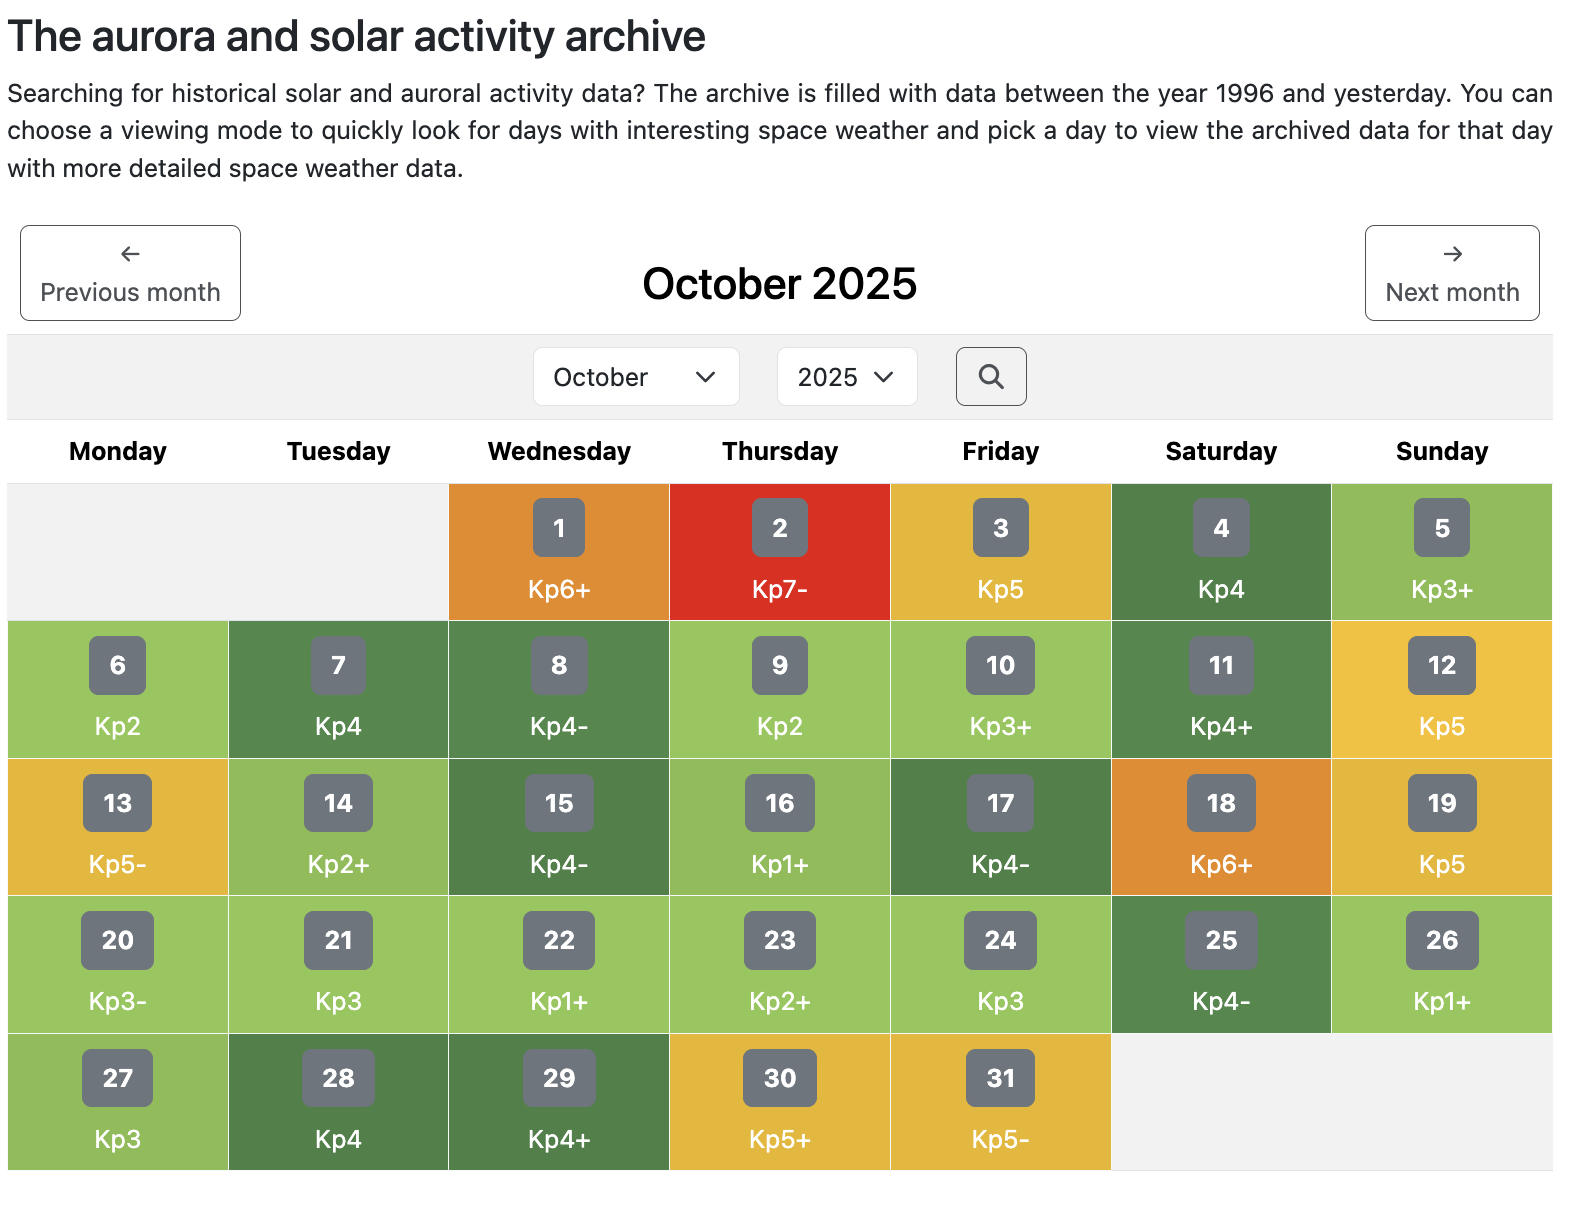1578x1218 pixels.
Task: Open October 3 with Kp5
Action: (x=1000, y=552)
